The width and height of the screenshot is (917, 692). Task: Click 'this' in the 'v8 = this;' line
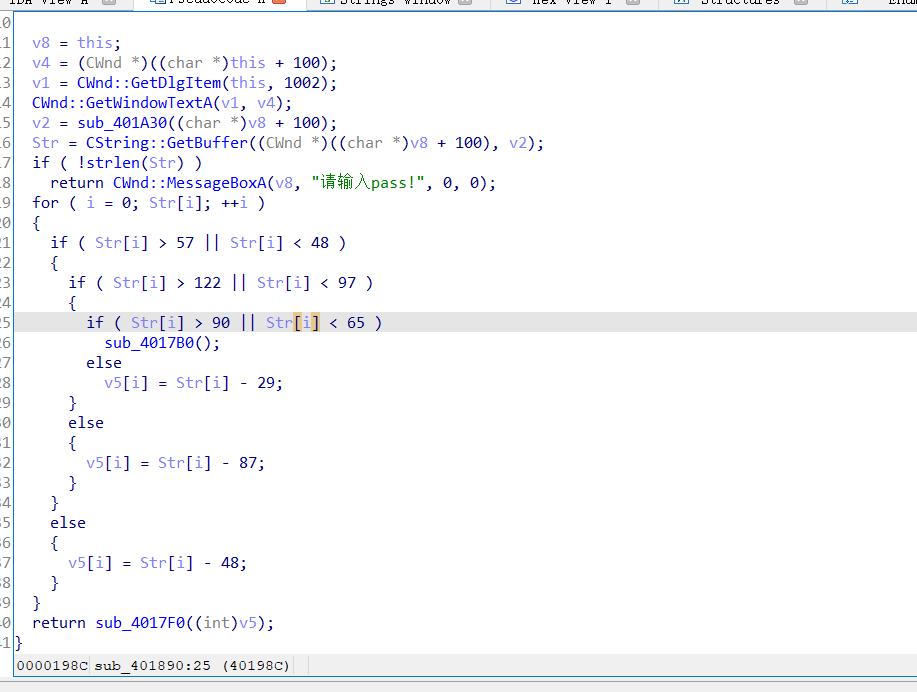coord(95,43)
